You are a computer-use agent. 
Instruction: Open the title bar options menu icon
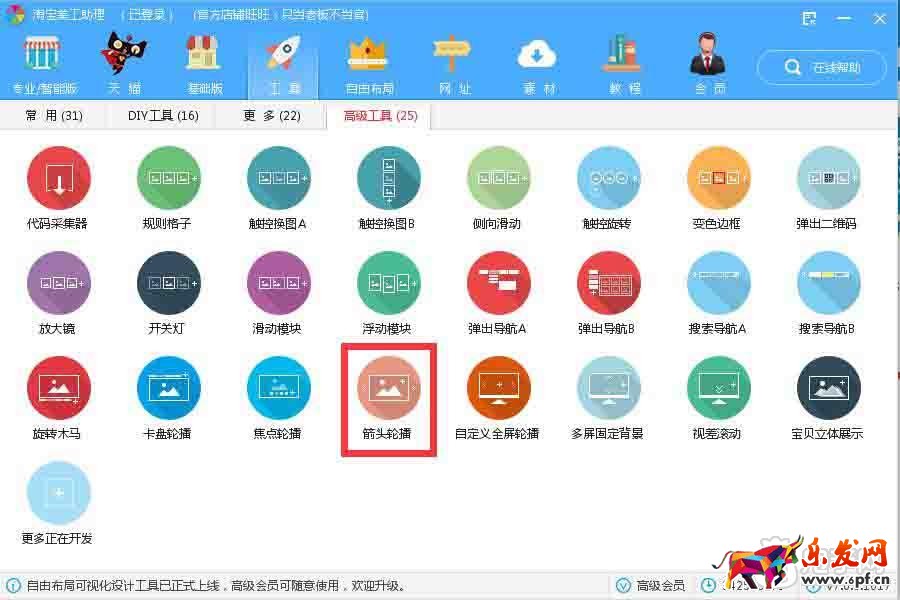point(809,18)
